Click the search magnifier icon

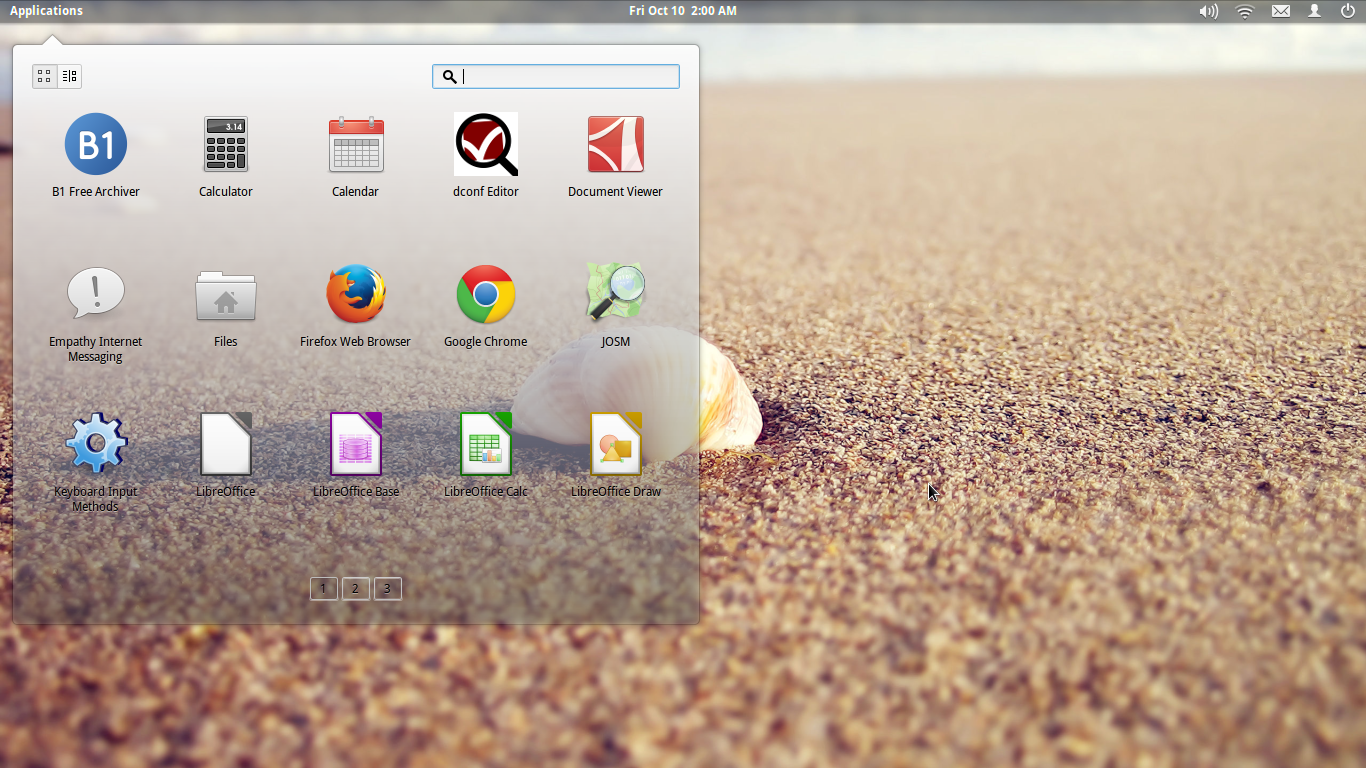click(450, 76)
